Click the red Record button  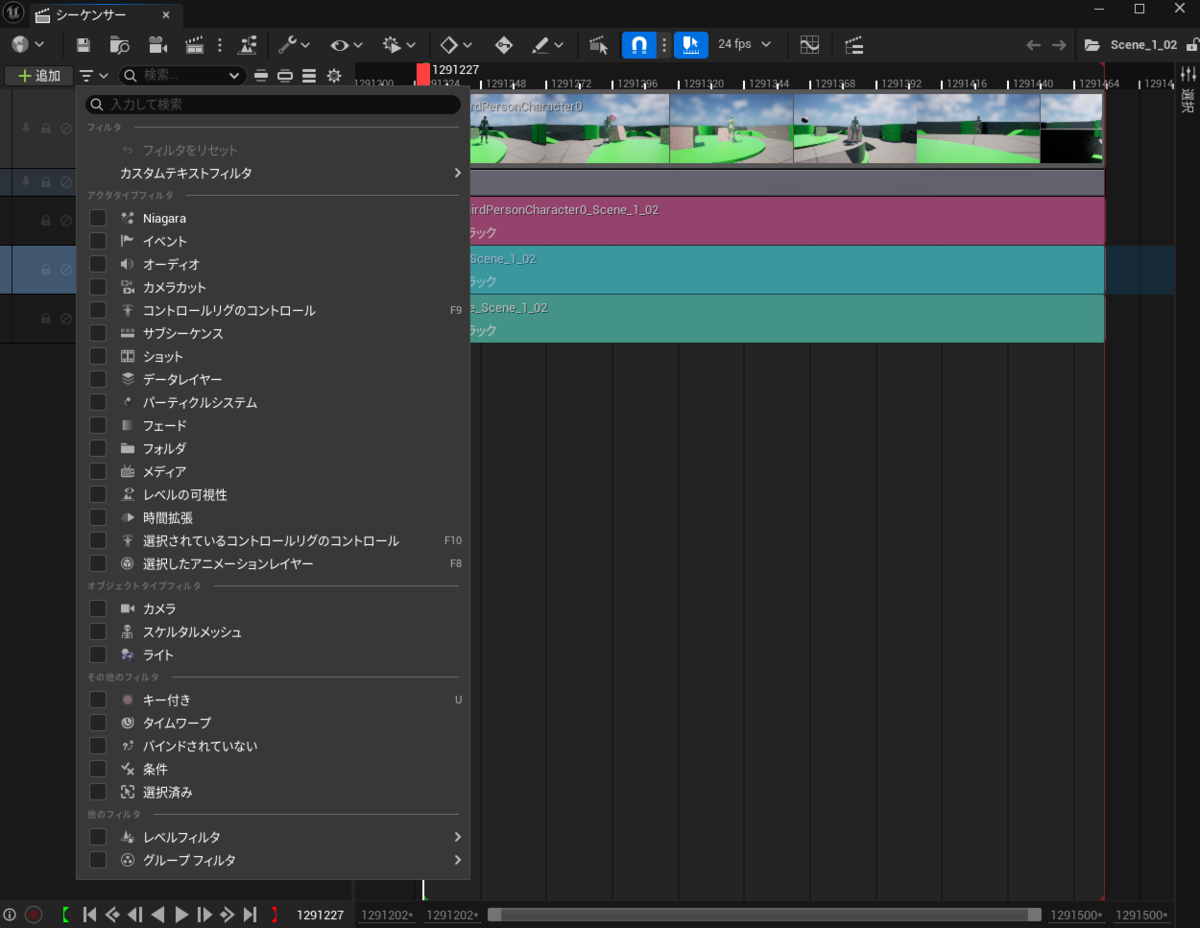point(33,914)
